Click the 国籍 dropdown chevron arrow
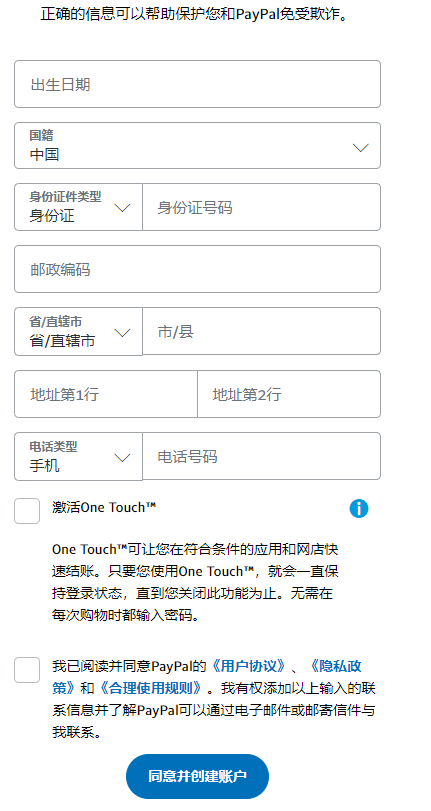This screenshot has height=811, width=431. pyautogui.click(x=360, y=148)
